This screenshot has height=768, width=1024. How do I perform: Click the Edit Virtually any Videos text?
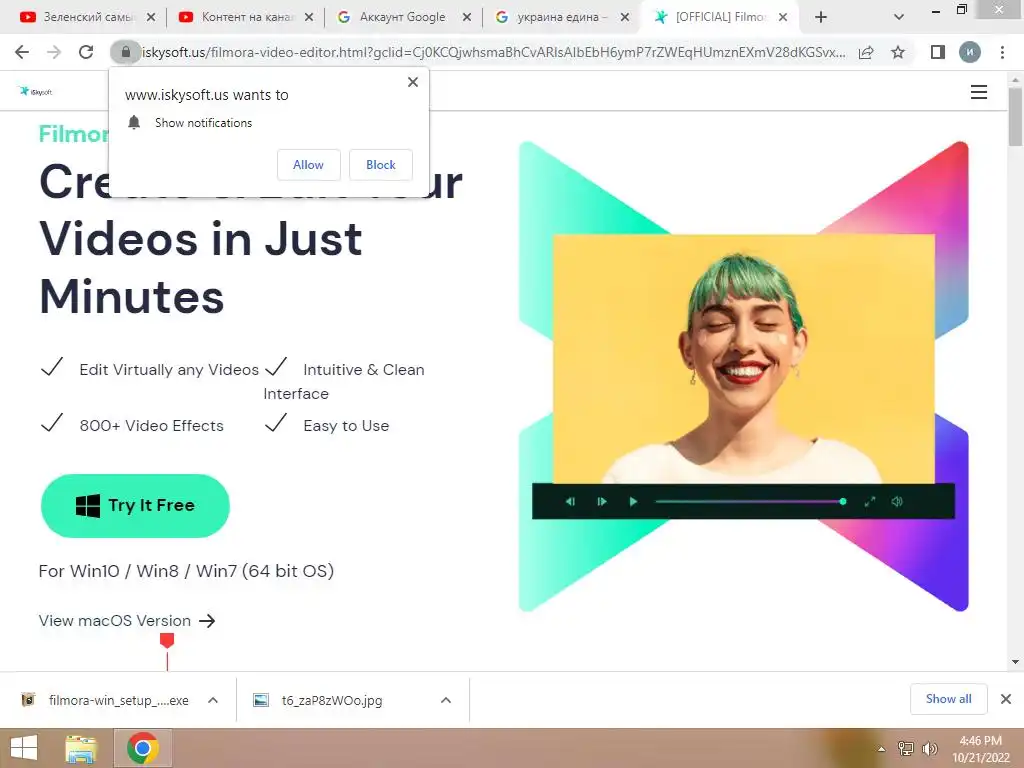tap(169, 370)
